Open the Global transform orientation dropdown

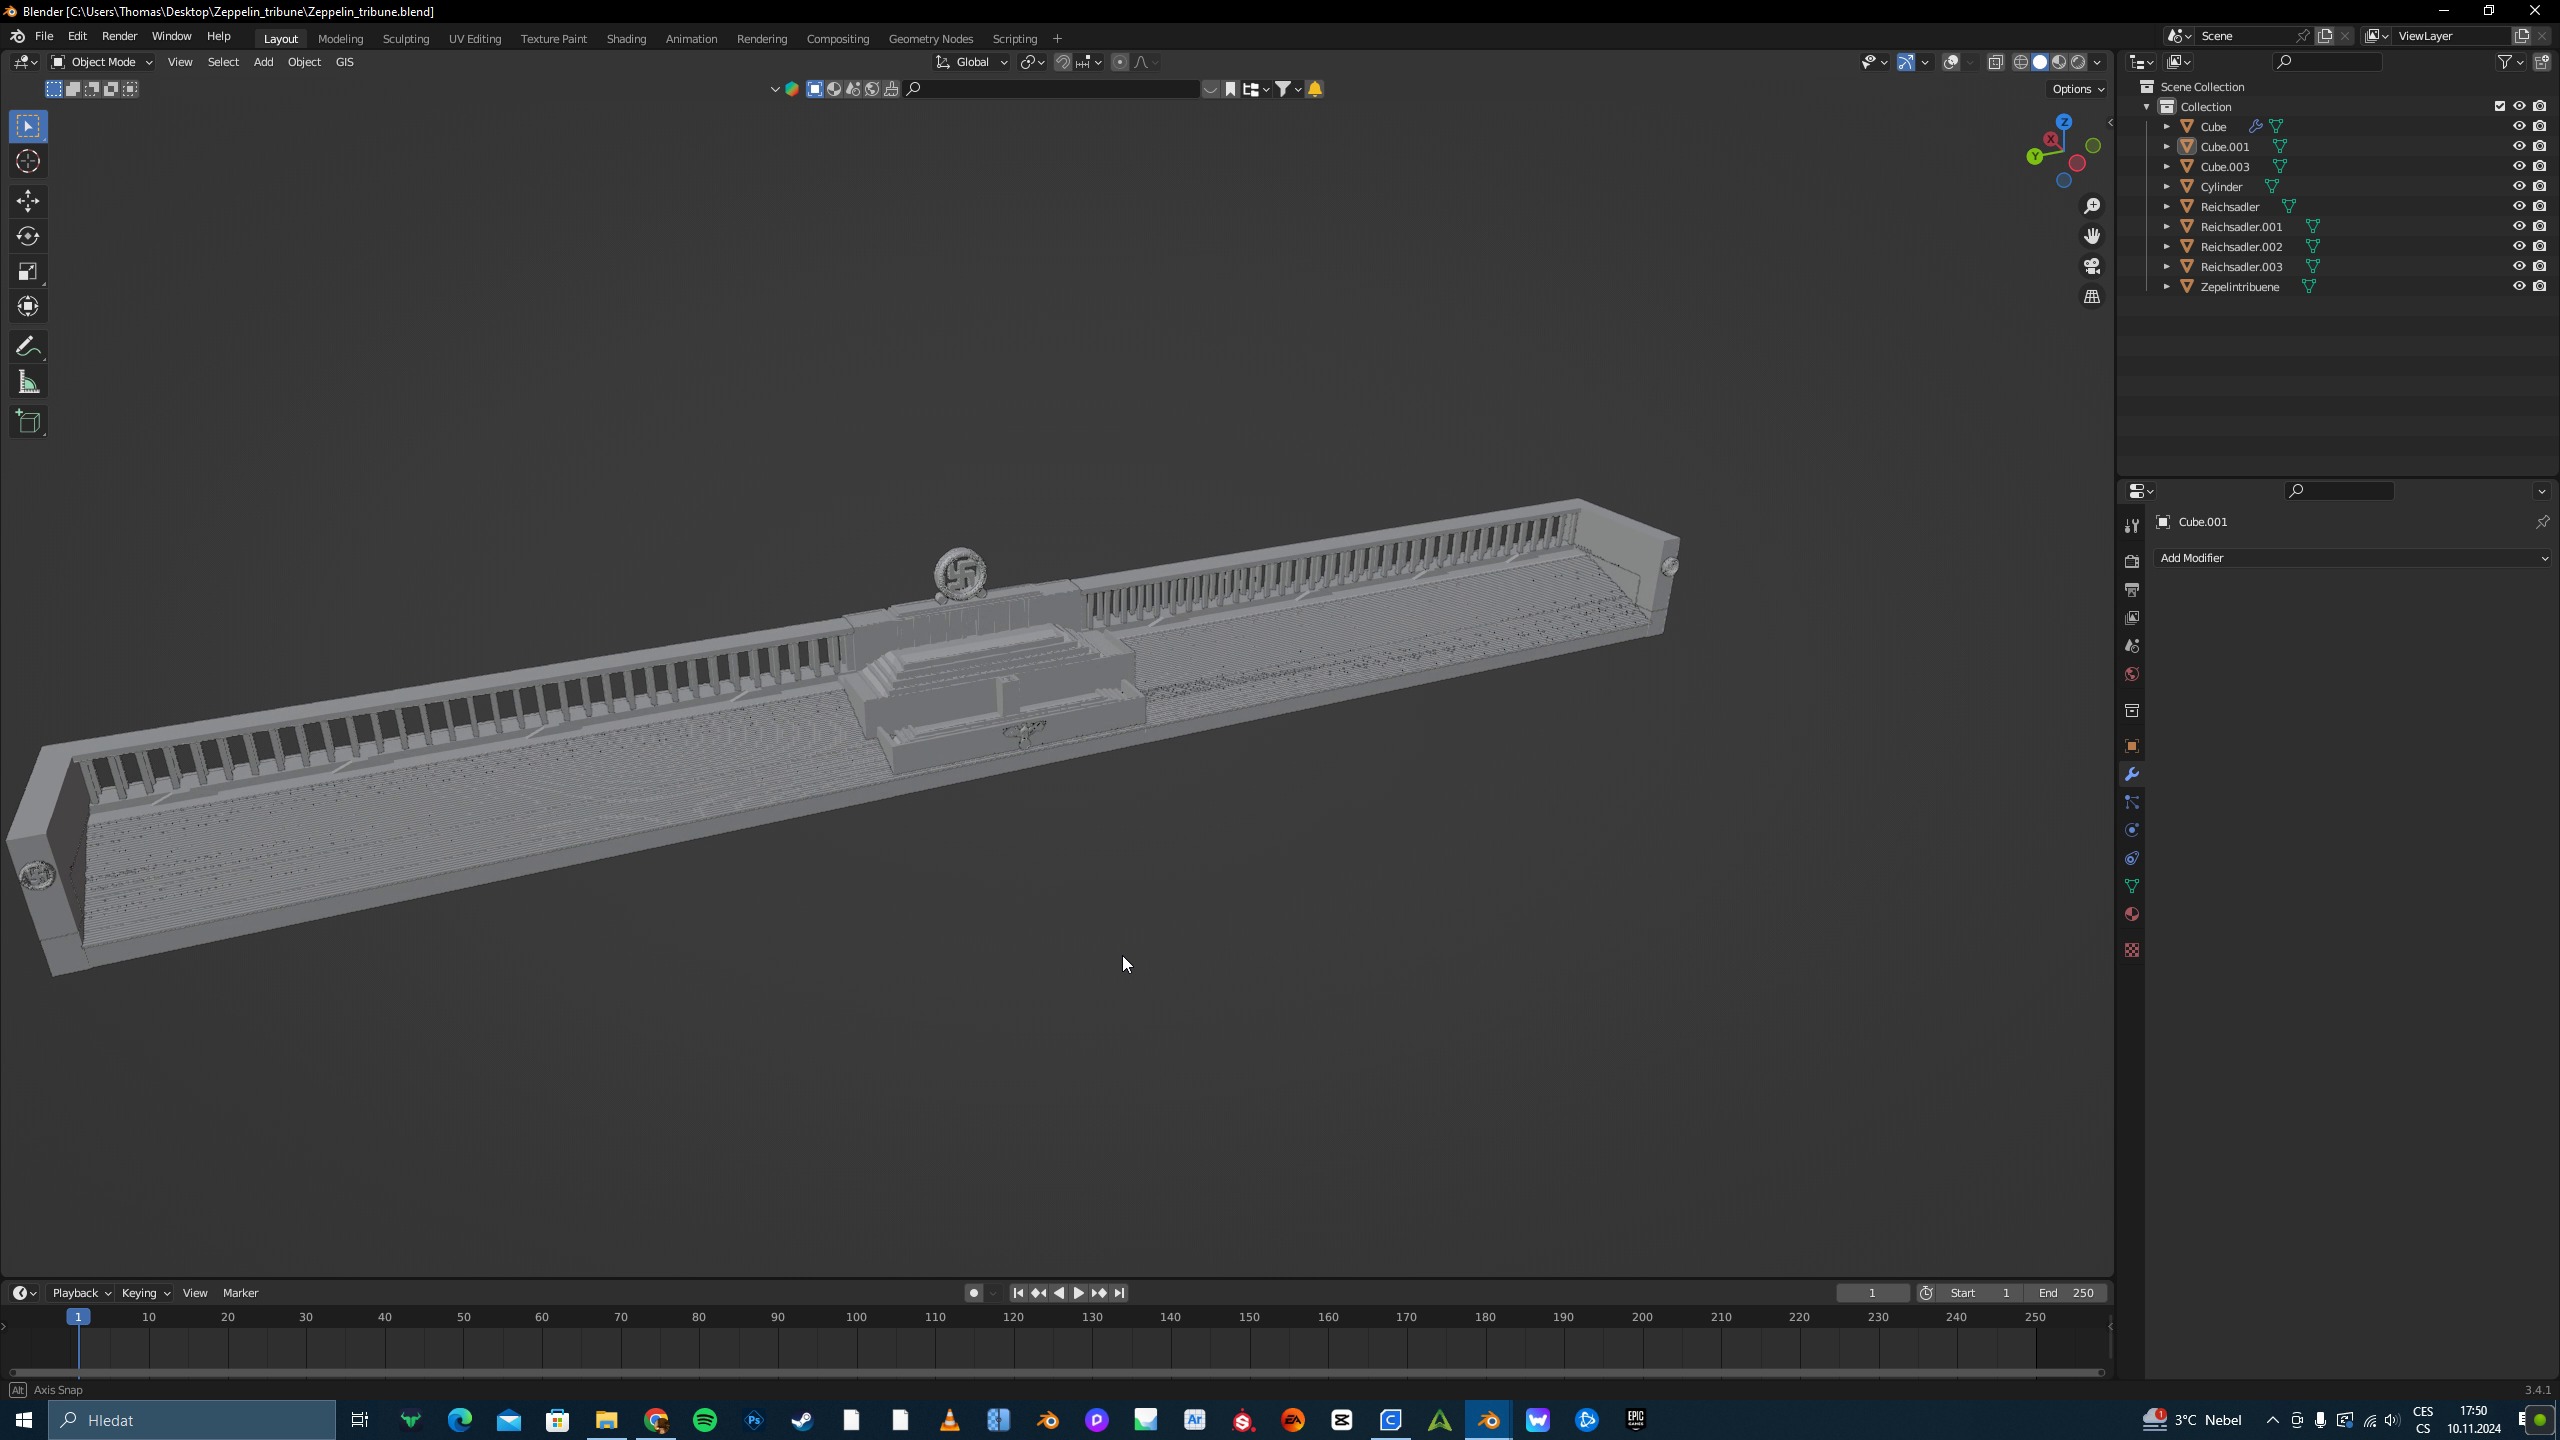point(972,62)
